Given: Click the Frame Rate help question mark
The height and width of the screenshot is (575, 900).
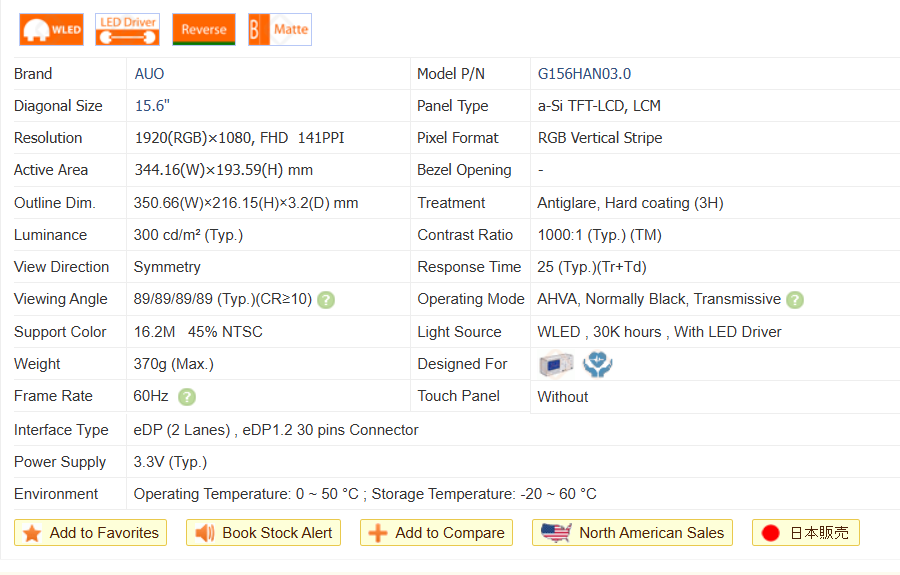Looking at the screenshot, I should pyautogui.click(x=187, y=397).
